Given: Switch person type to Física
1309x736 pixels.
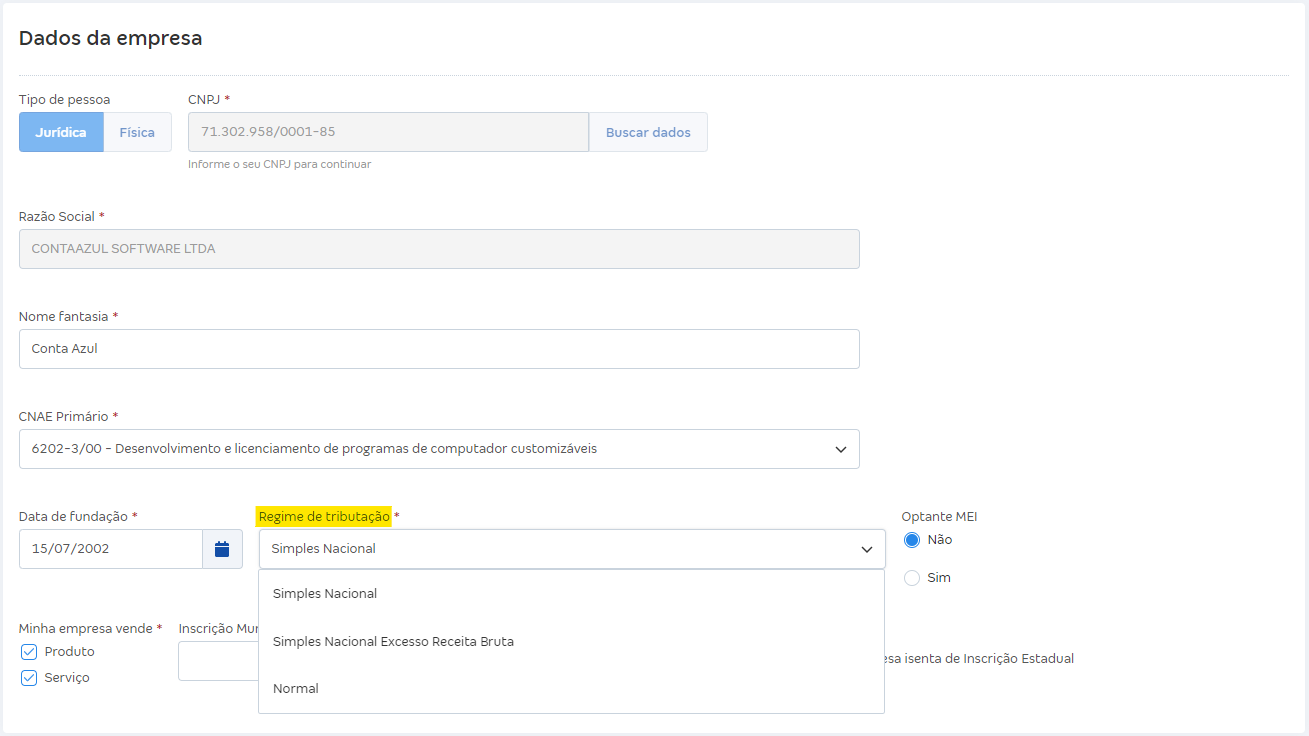Looking at the screenshot, I should coord(137,132).
